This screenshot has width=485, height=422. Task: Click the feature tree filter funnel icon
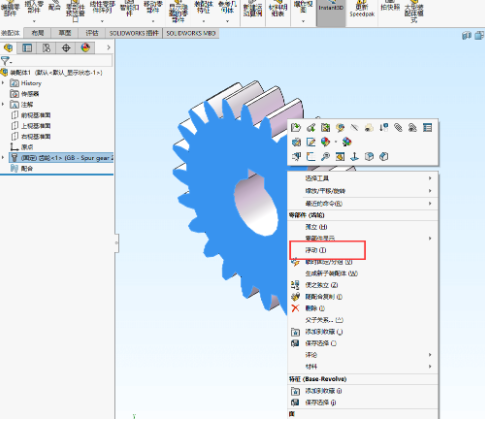(x=5, y=61)
